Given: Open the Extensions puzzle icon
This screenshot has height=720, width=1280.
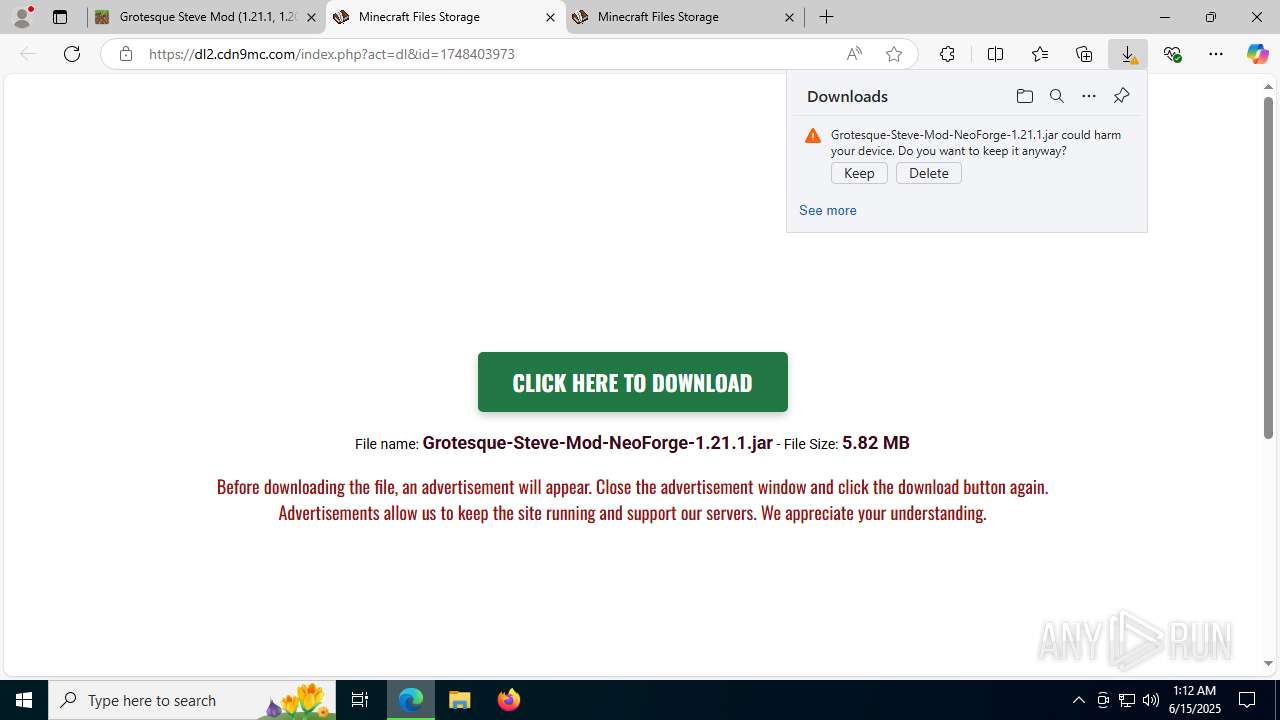Looking at the screenshot, I should pos(947,54).
